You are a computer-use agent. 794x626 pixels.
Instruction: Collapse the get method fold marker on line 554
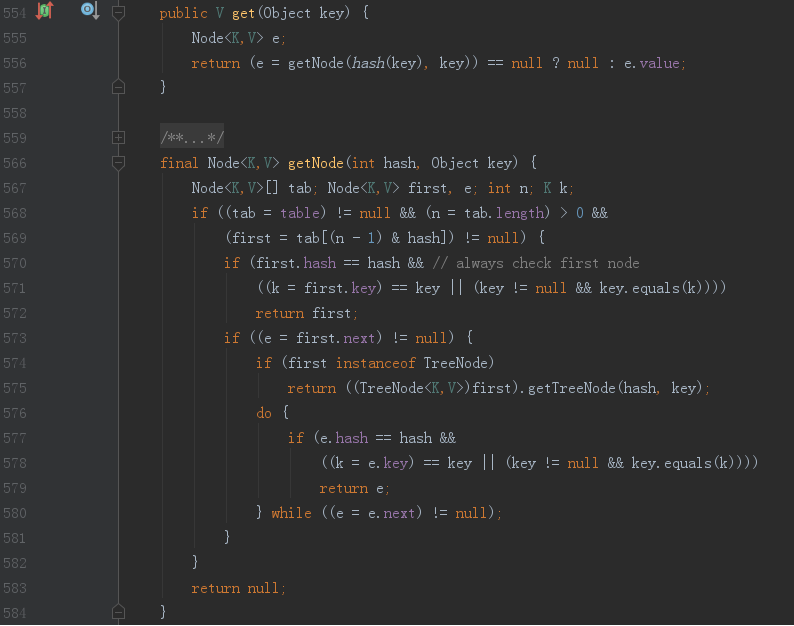click(x=118, y=13)
